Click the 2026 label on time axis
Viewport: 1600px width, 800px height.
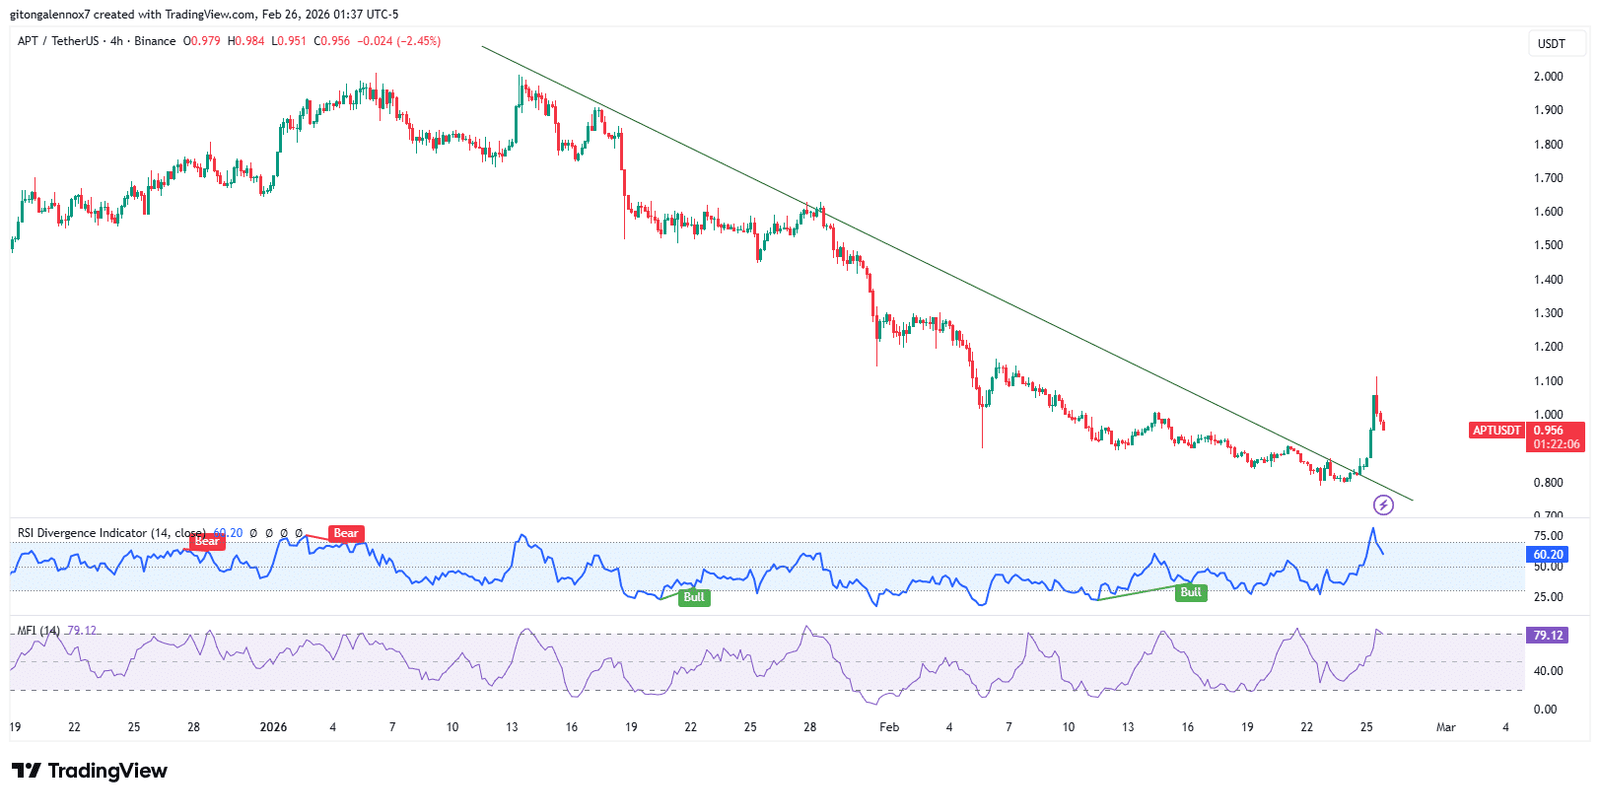click(273, 727)
